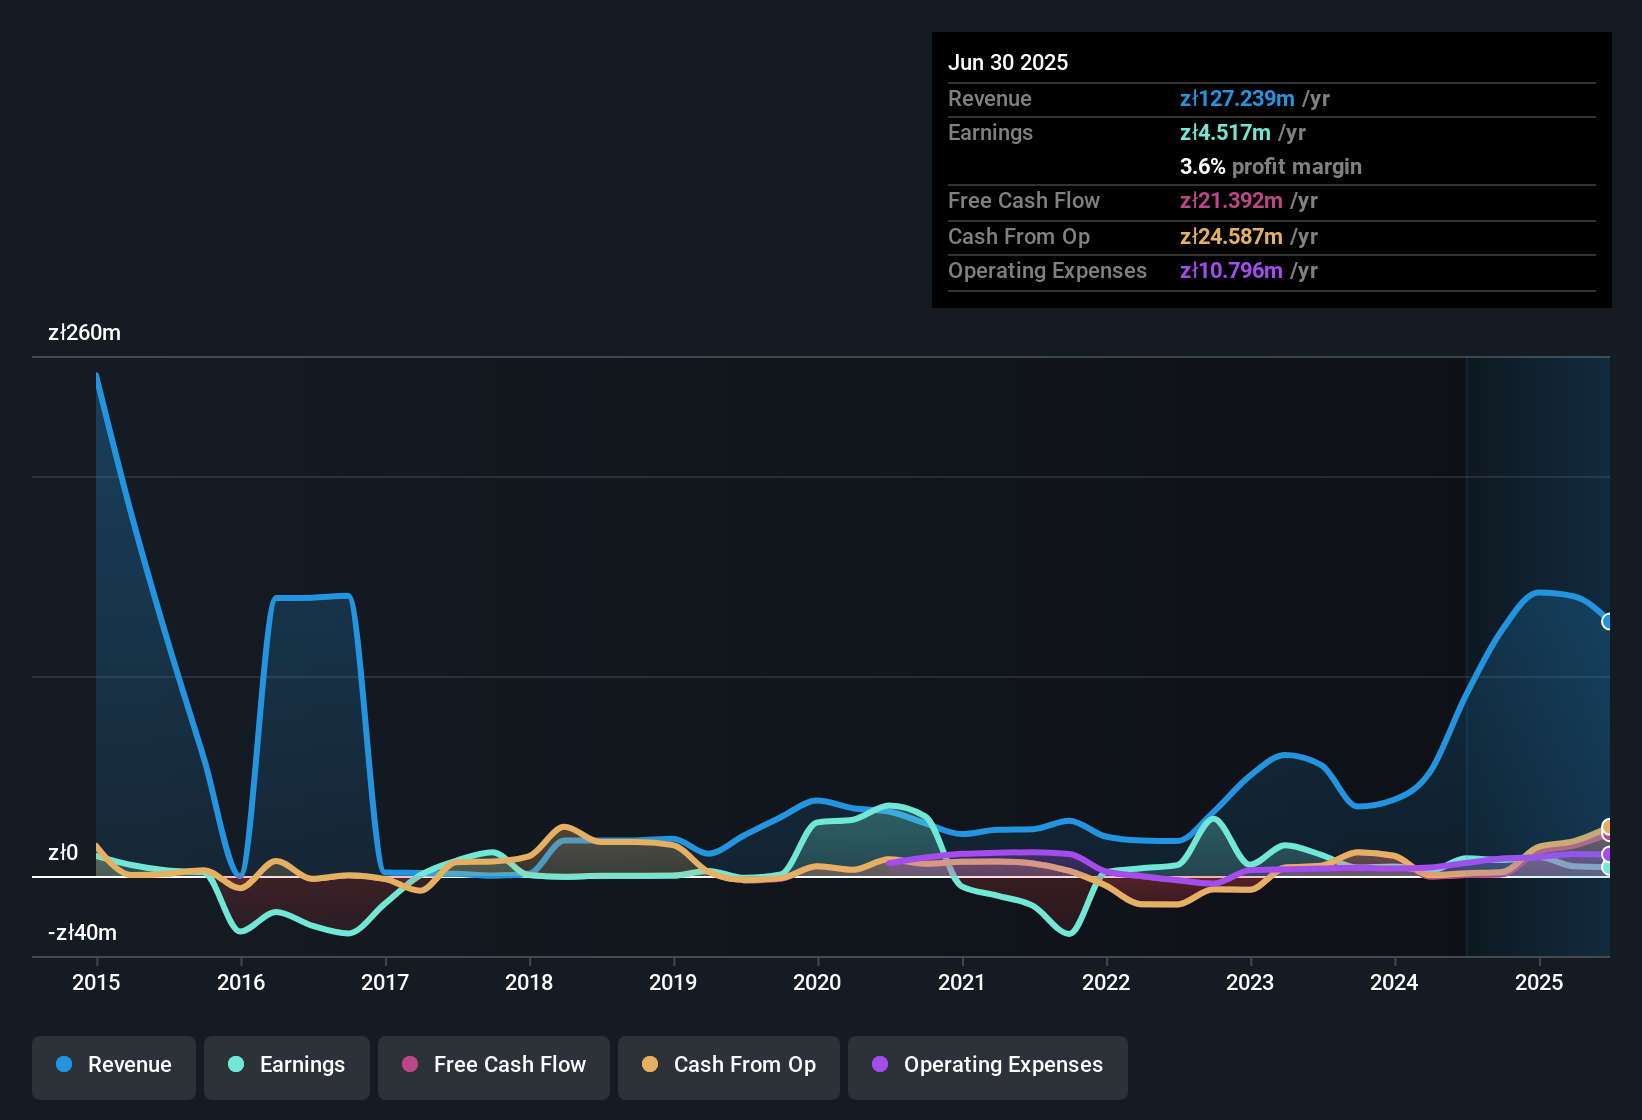Screen dimensions: 1642x1120
Task: Click the purple Operating Expenses end-point marker
Action: pyautogui.click(x=1608, y=855)
